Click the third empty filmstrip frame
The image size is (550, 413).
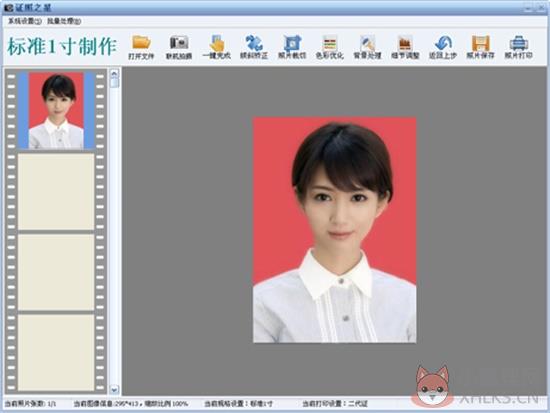[x=56, y=272]
